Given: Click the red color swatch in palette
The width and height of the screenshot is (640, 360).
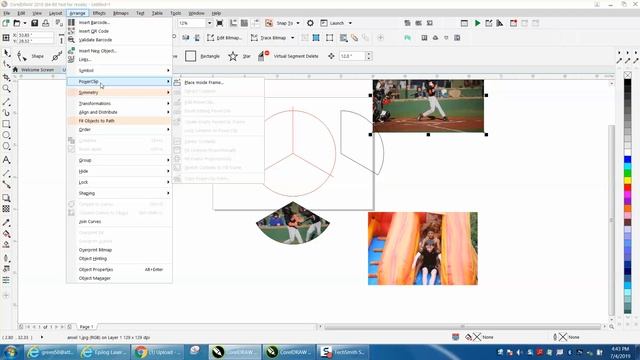Looking at the screenshot, I should coord(628,187).
